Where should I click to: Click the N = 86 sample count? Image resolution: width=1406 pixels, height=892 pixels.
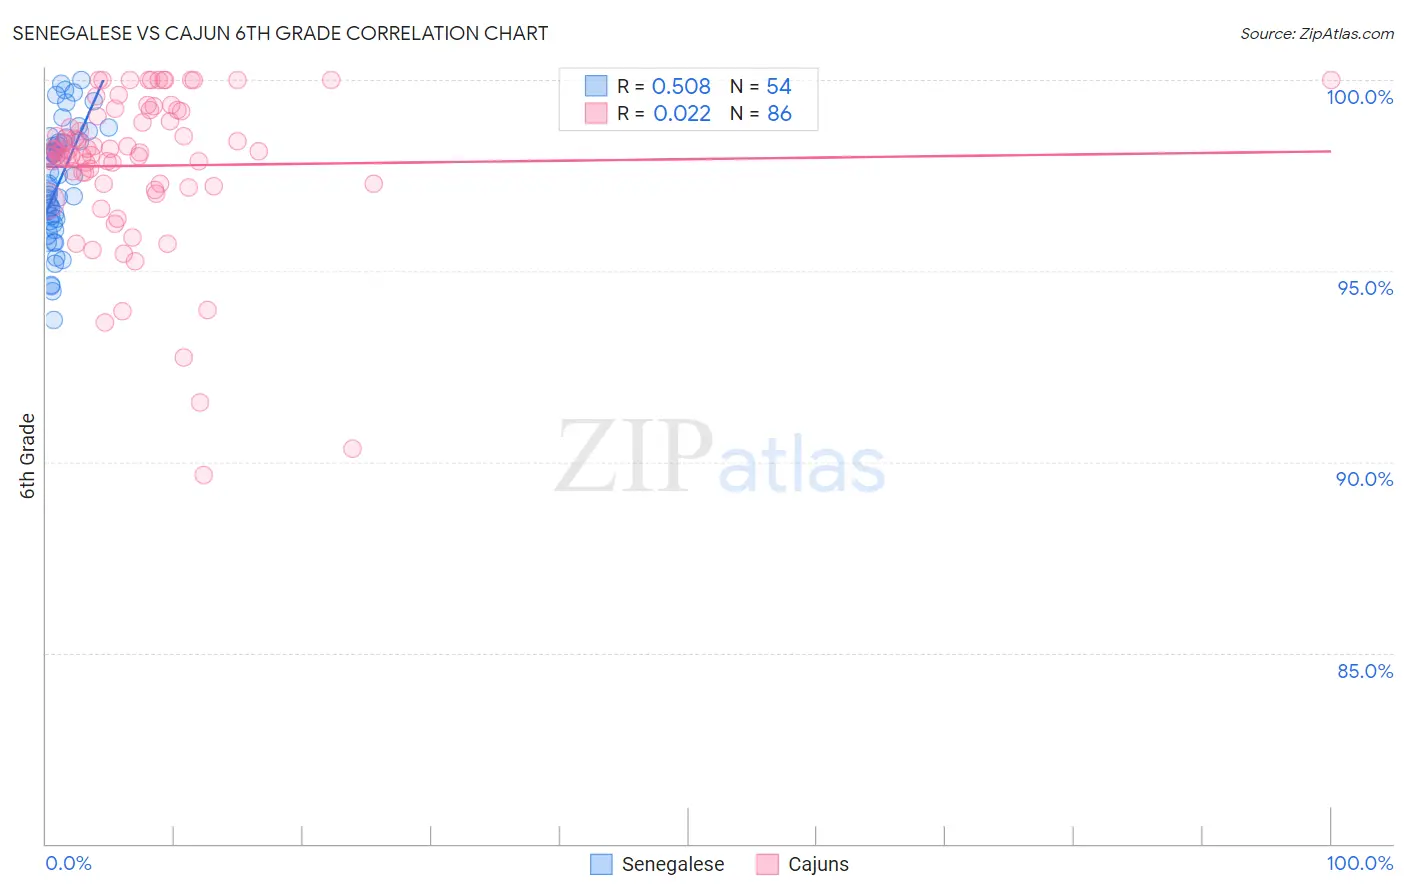[760, 113]
